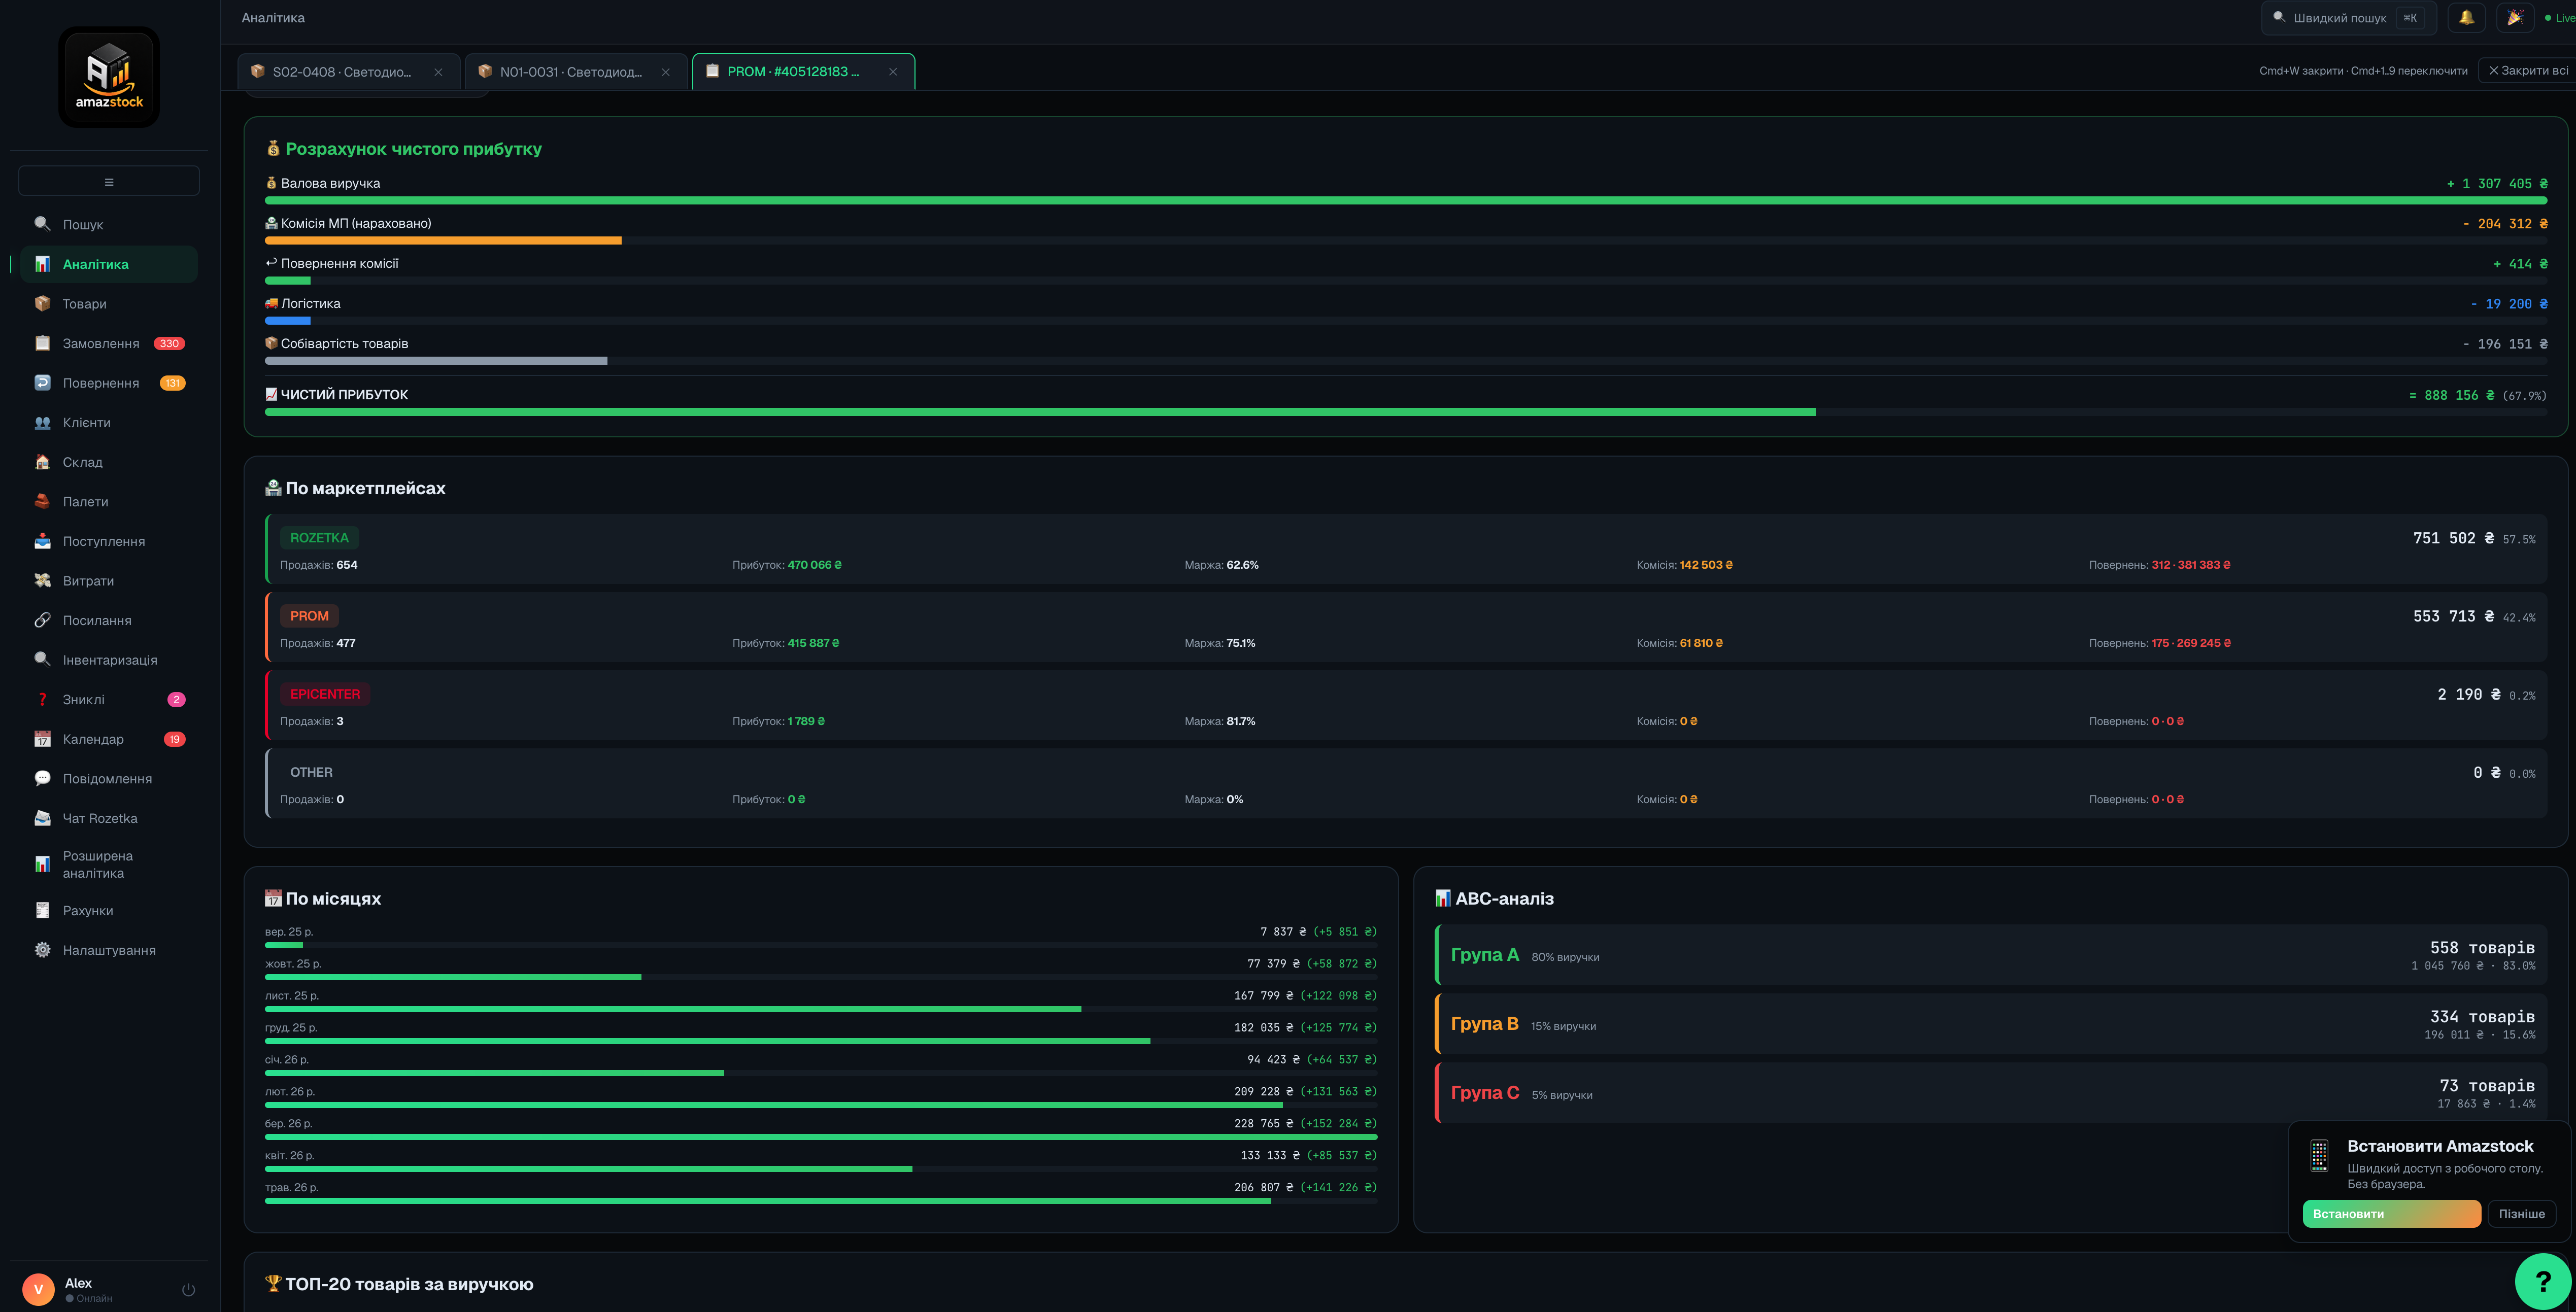The width and height of the screenshot is (2576, 1312).
Task: Click the Витрати money icon
Action: (x=42, y=581)
